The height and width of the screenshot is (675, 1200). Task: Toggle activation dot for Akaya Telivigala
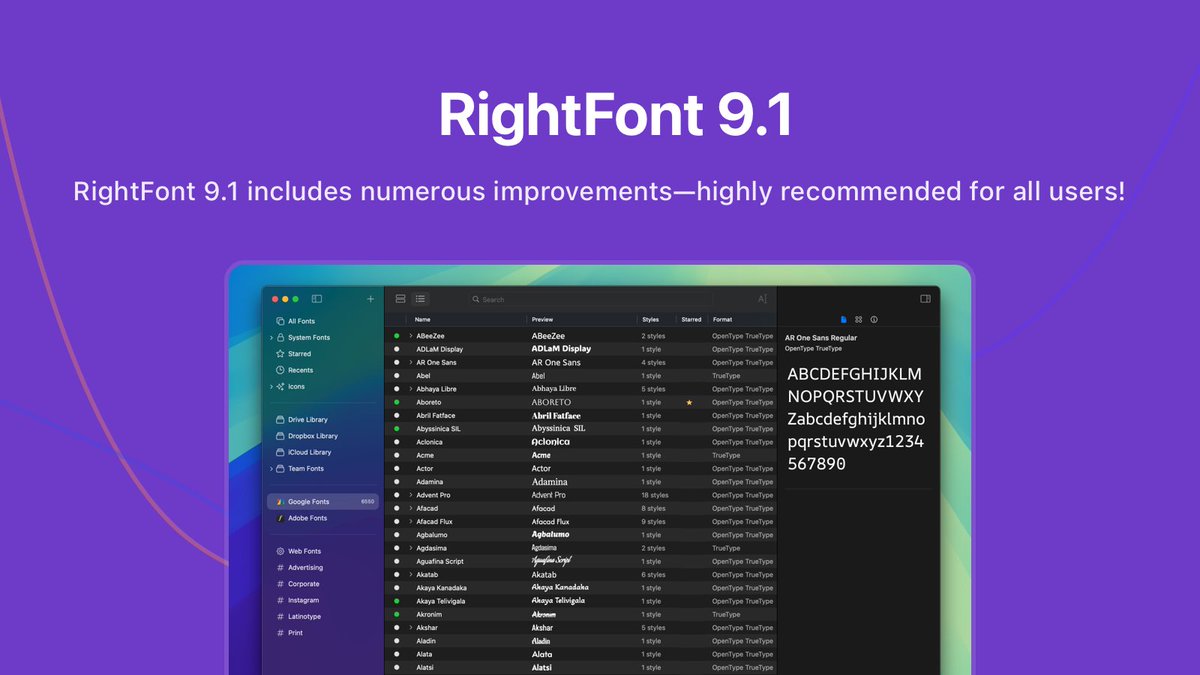click(396, 601)
